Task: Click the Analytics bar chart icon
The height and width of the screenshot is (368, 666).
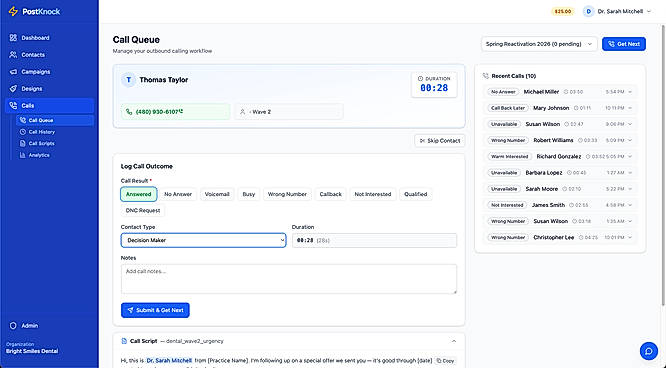Action: click(x=23, y=155)
